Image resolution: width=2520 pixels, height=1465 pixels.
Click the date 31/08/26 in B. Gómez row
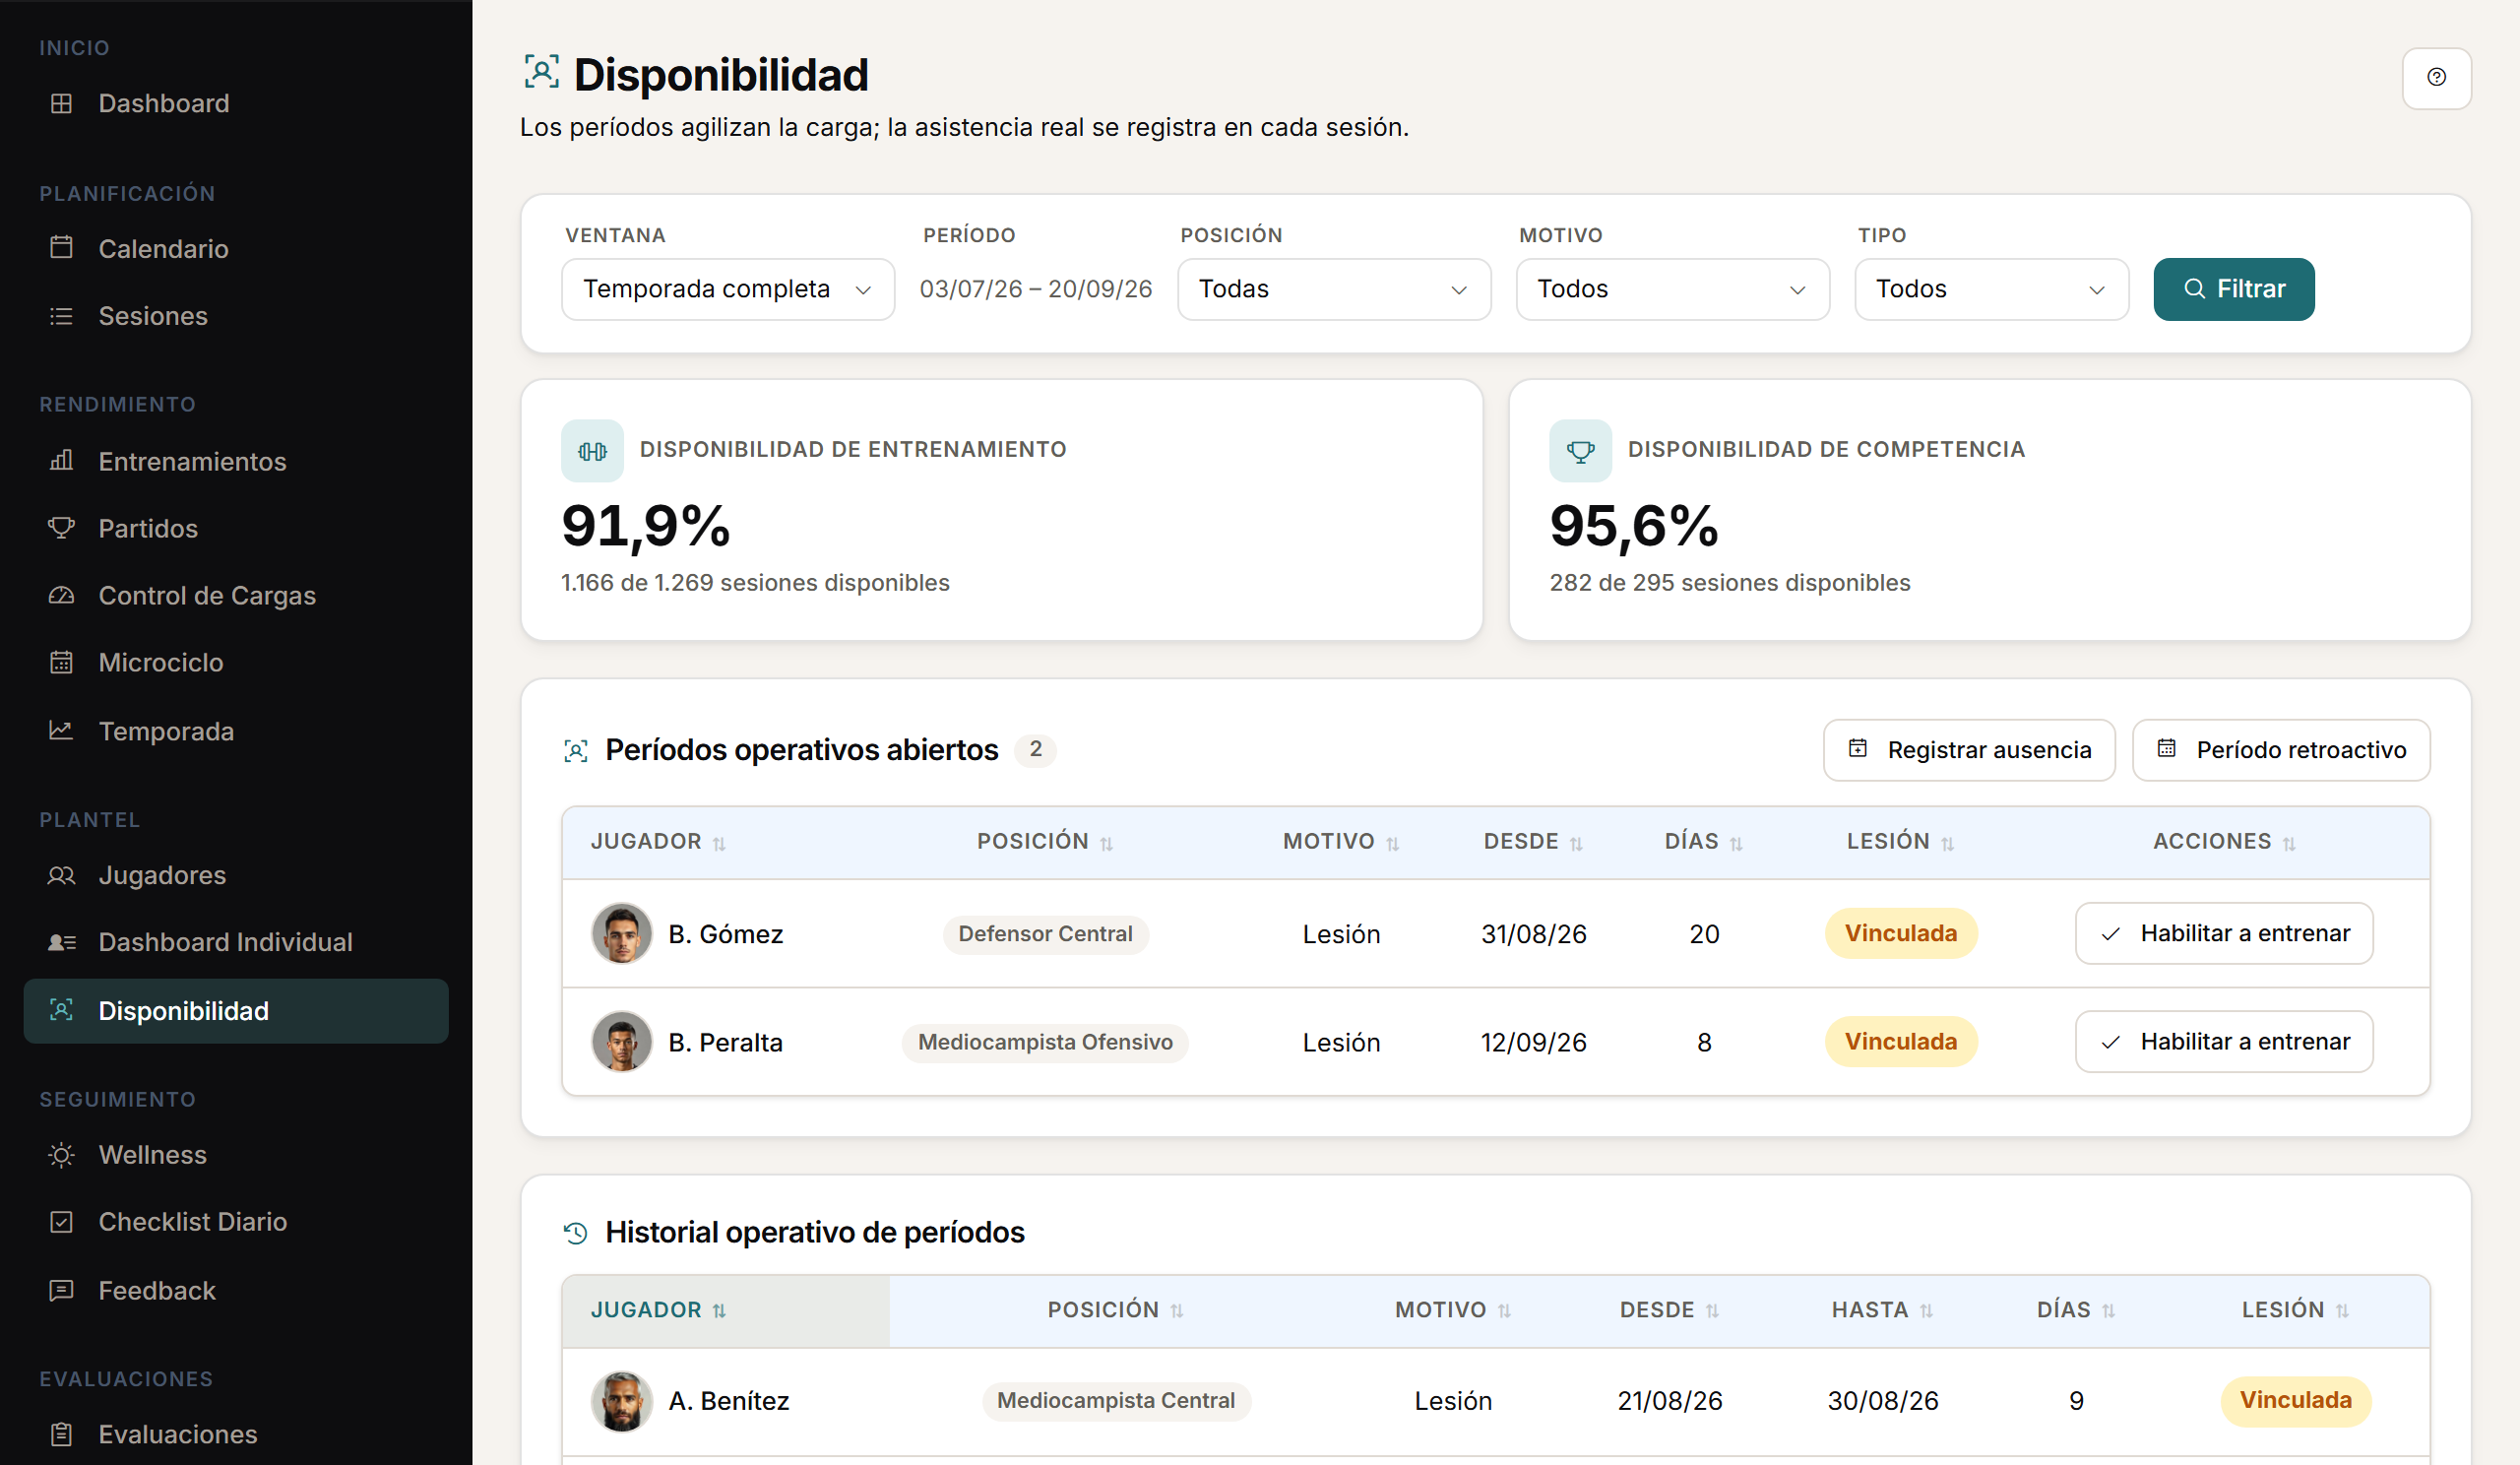(1533, 934)
